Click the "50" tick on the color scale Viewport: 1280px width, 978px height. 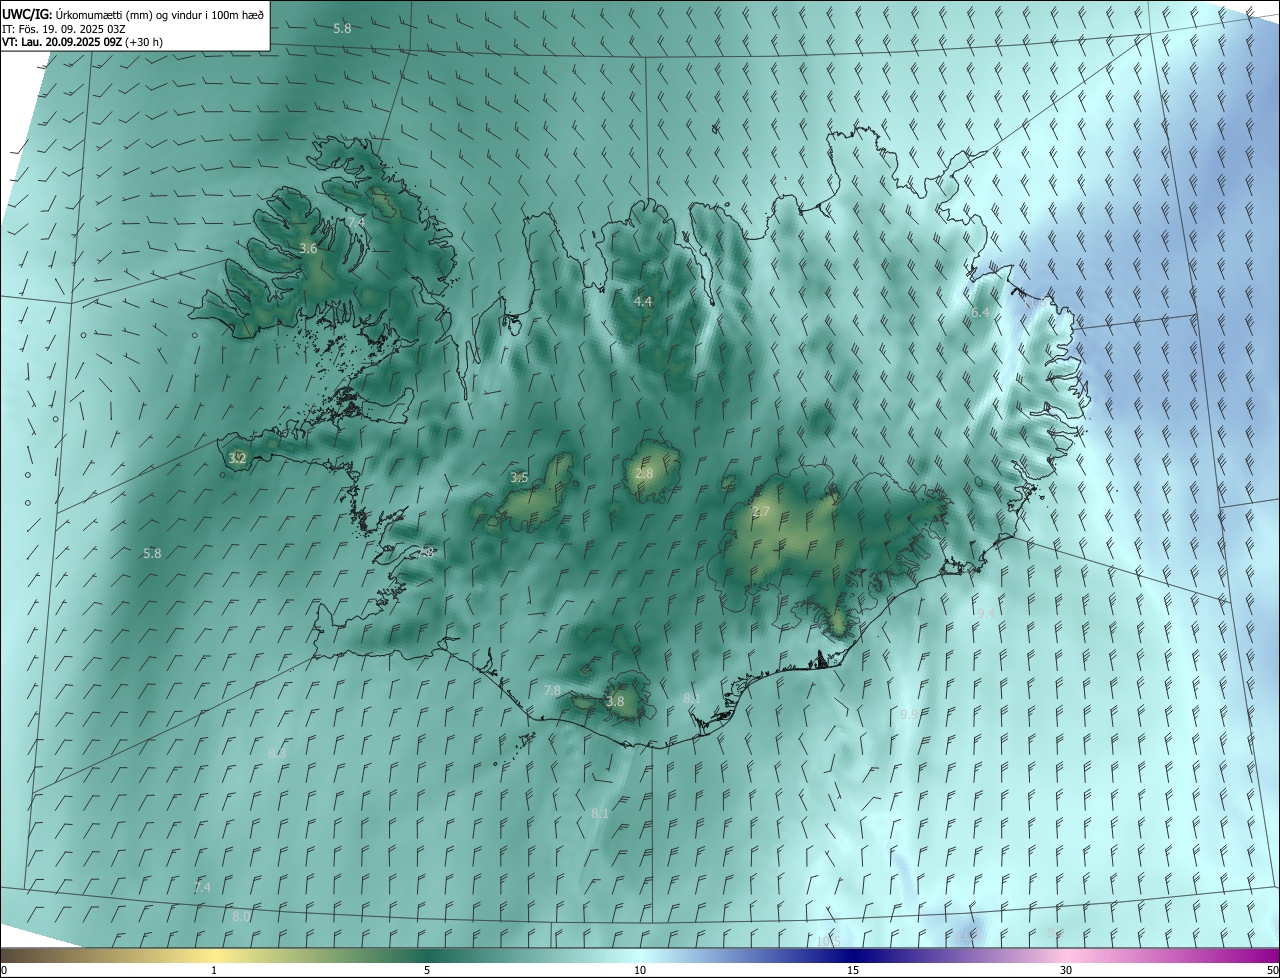1272,970
